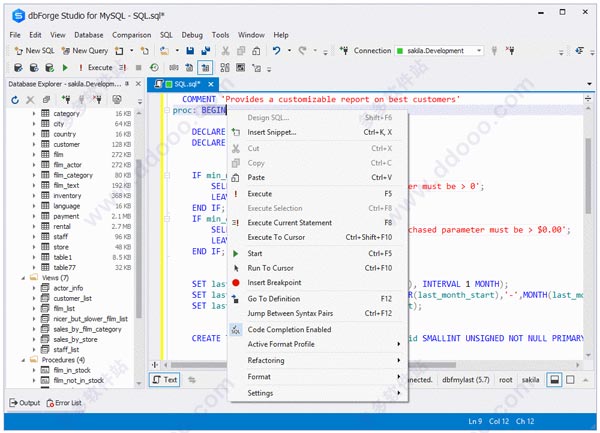This screenshot has width=600, height=433.
Task: Expand the customer table node
Action: coord(34,144)
